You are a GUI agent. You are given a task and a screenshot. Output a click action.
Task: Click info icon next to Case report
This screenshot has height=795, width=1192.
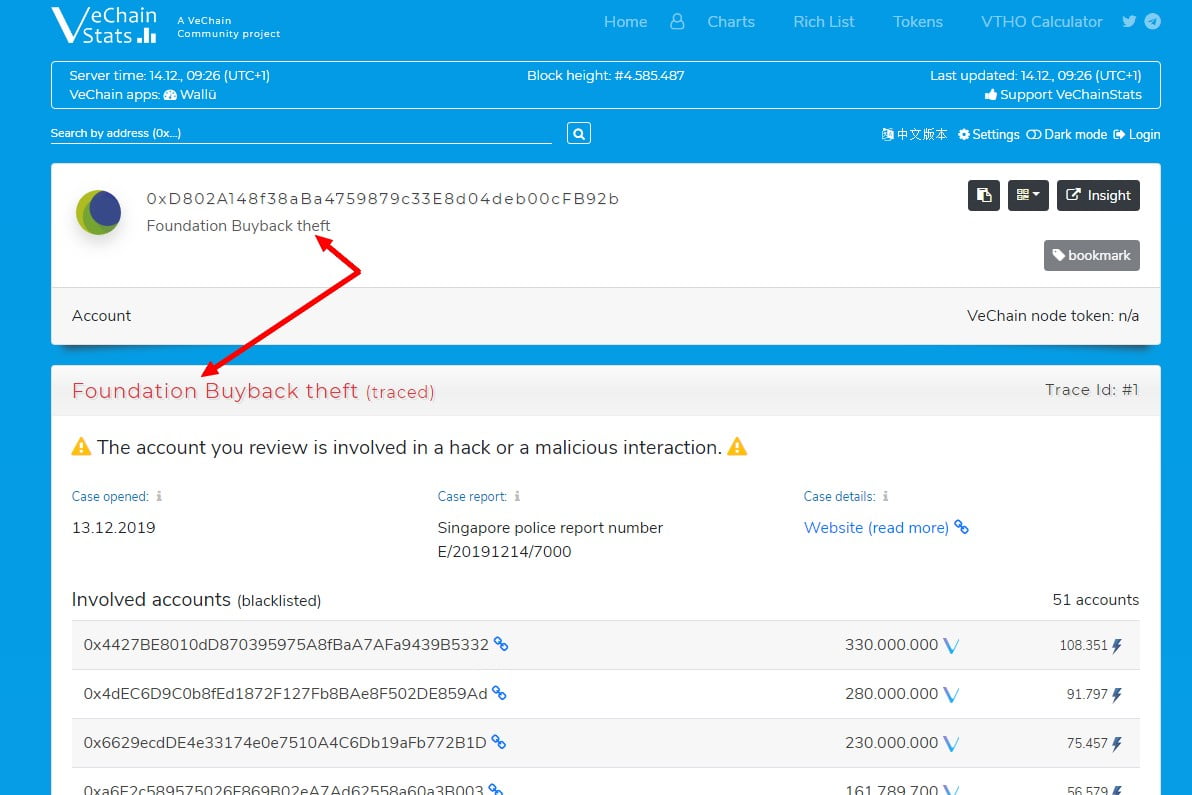(517, 496)
